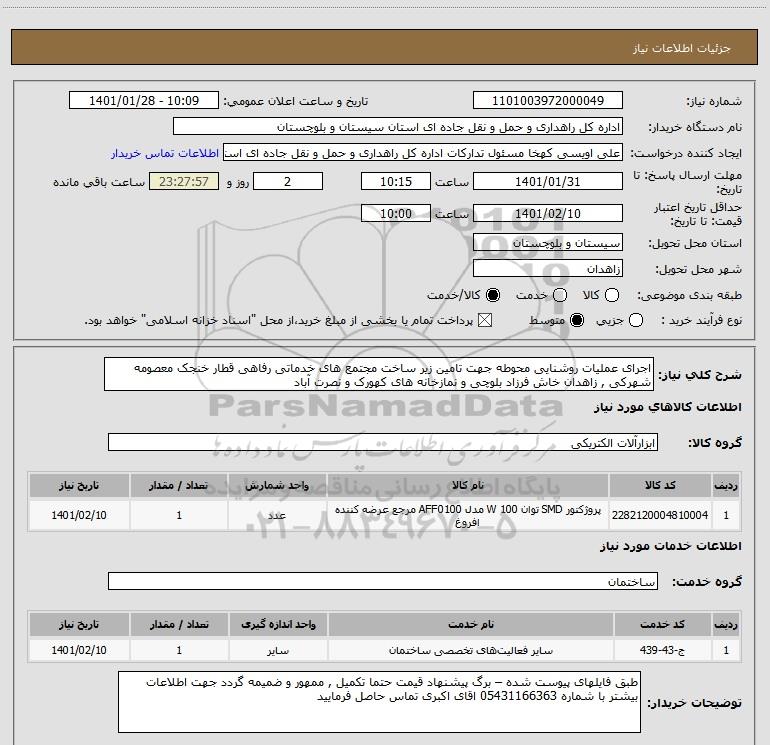Choose the جزیی purchase type radio

636,321
